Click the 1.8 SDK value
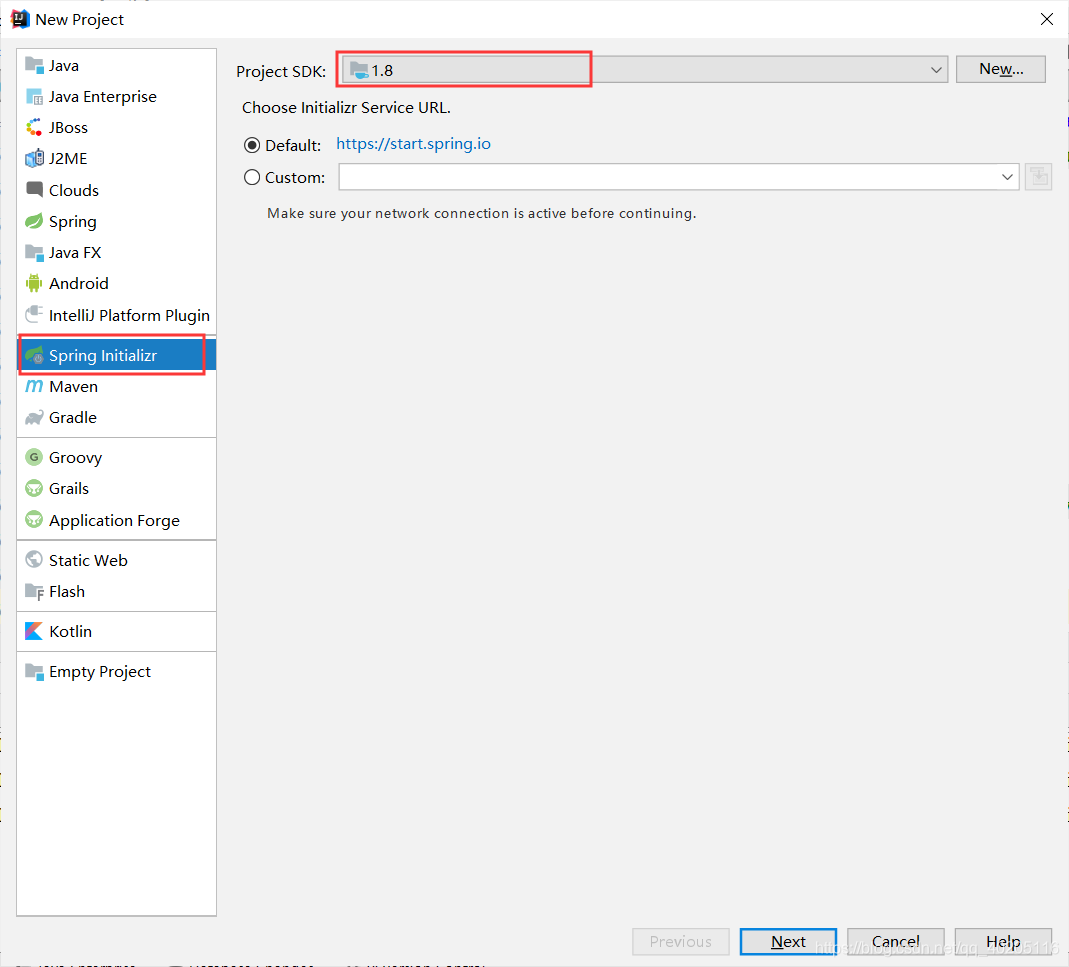Image resolution: width=1069 pixels, height=967 pixels. pos(382,71)
